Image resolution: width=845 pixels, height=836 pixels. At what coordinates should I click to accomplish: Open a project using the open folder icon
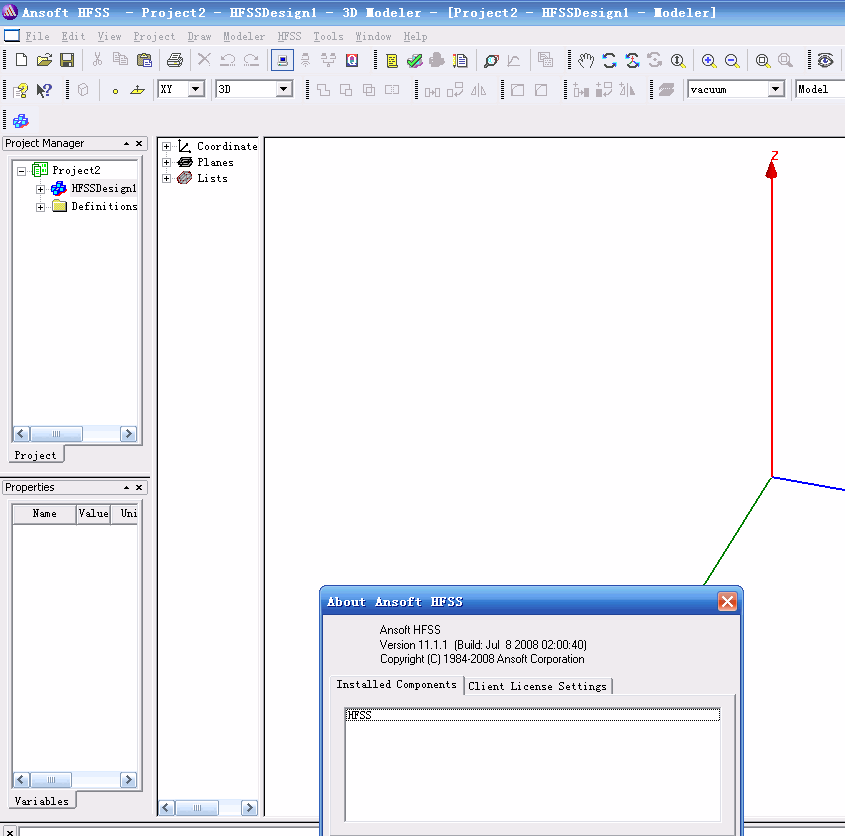44,60
